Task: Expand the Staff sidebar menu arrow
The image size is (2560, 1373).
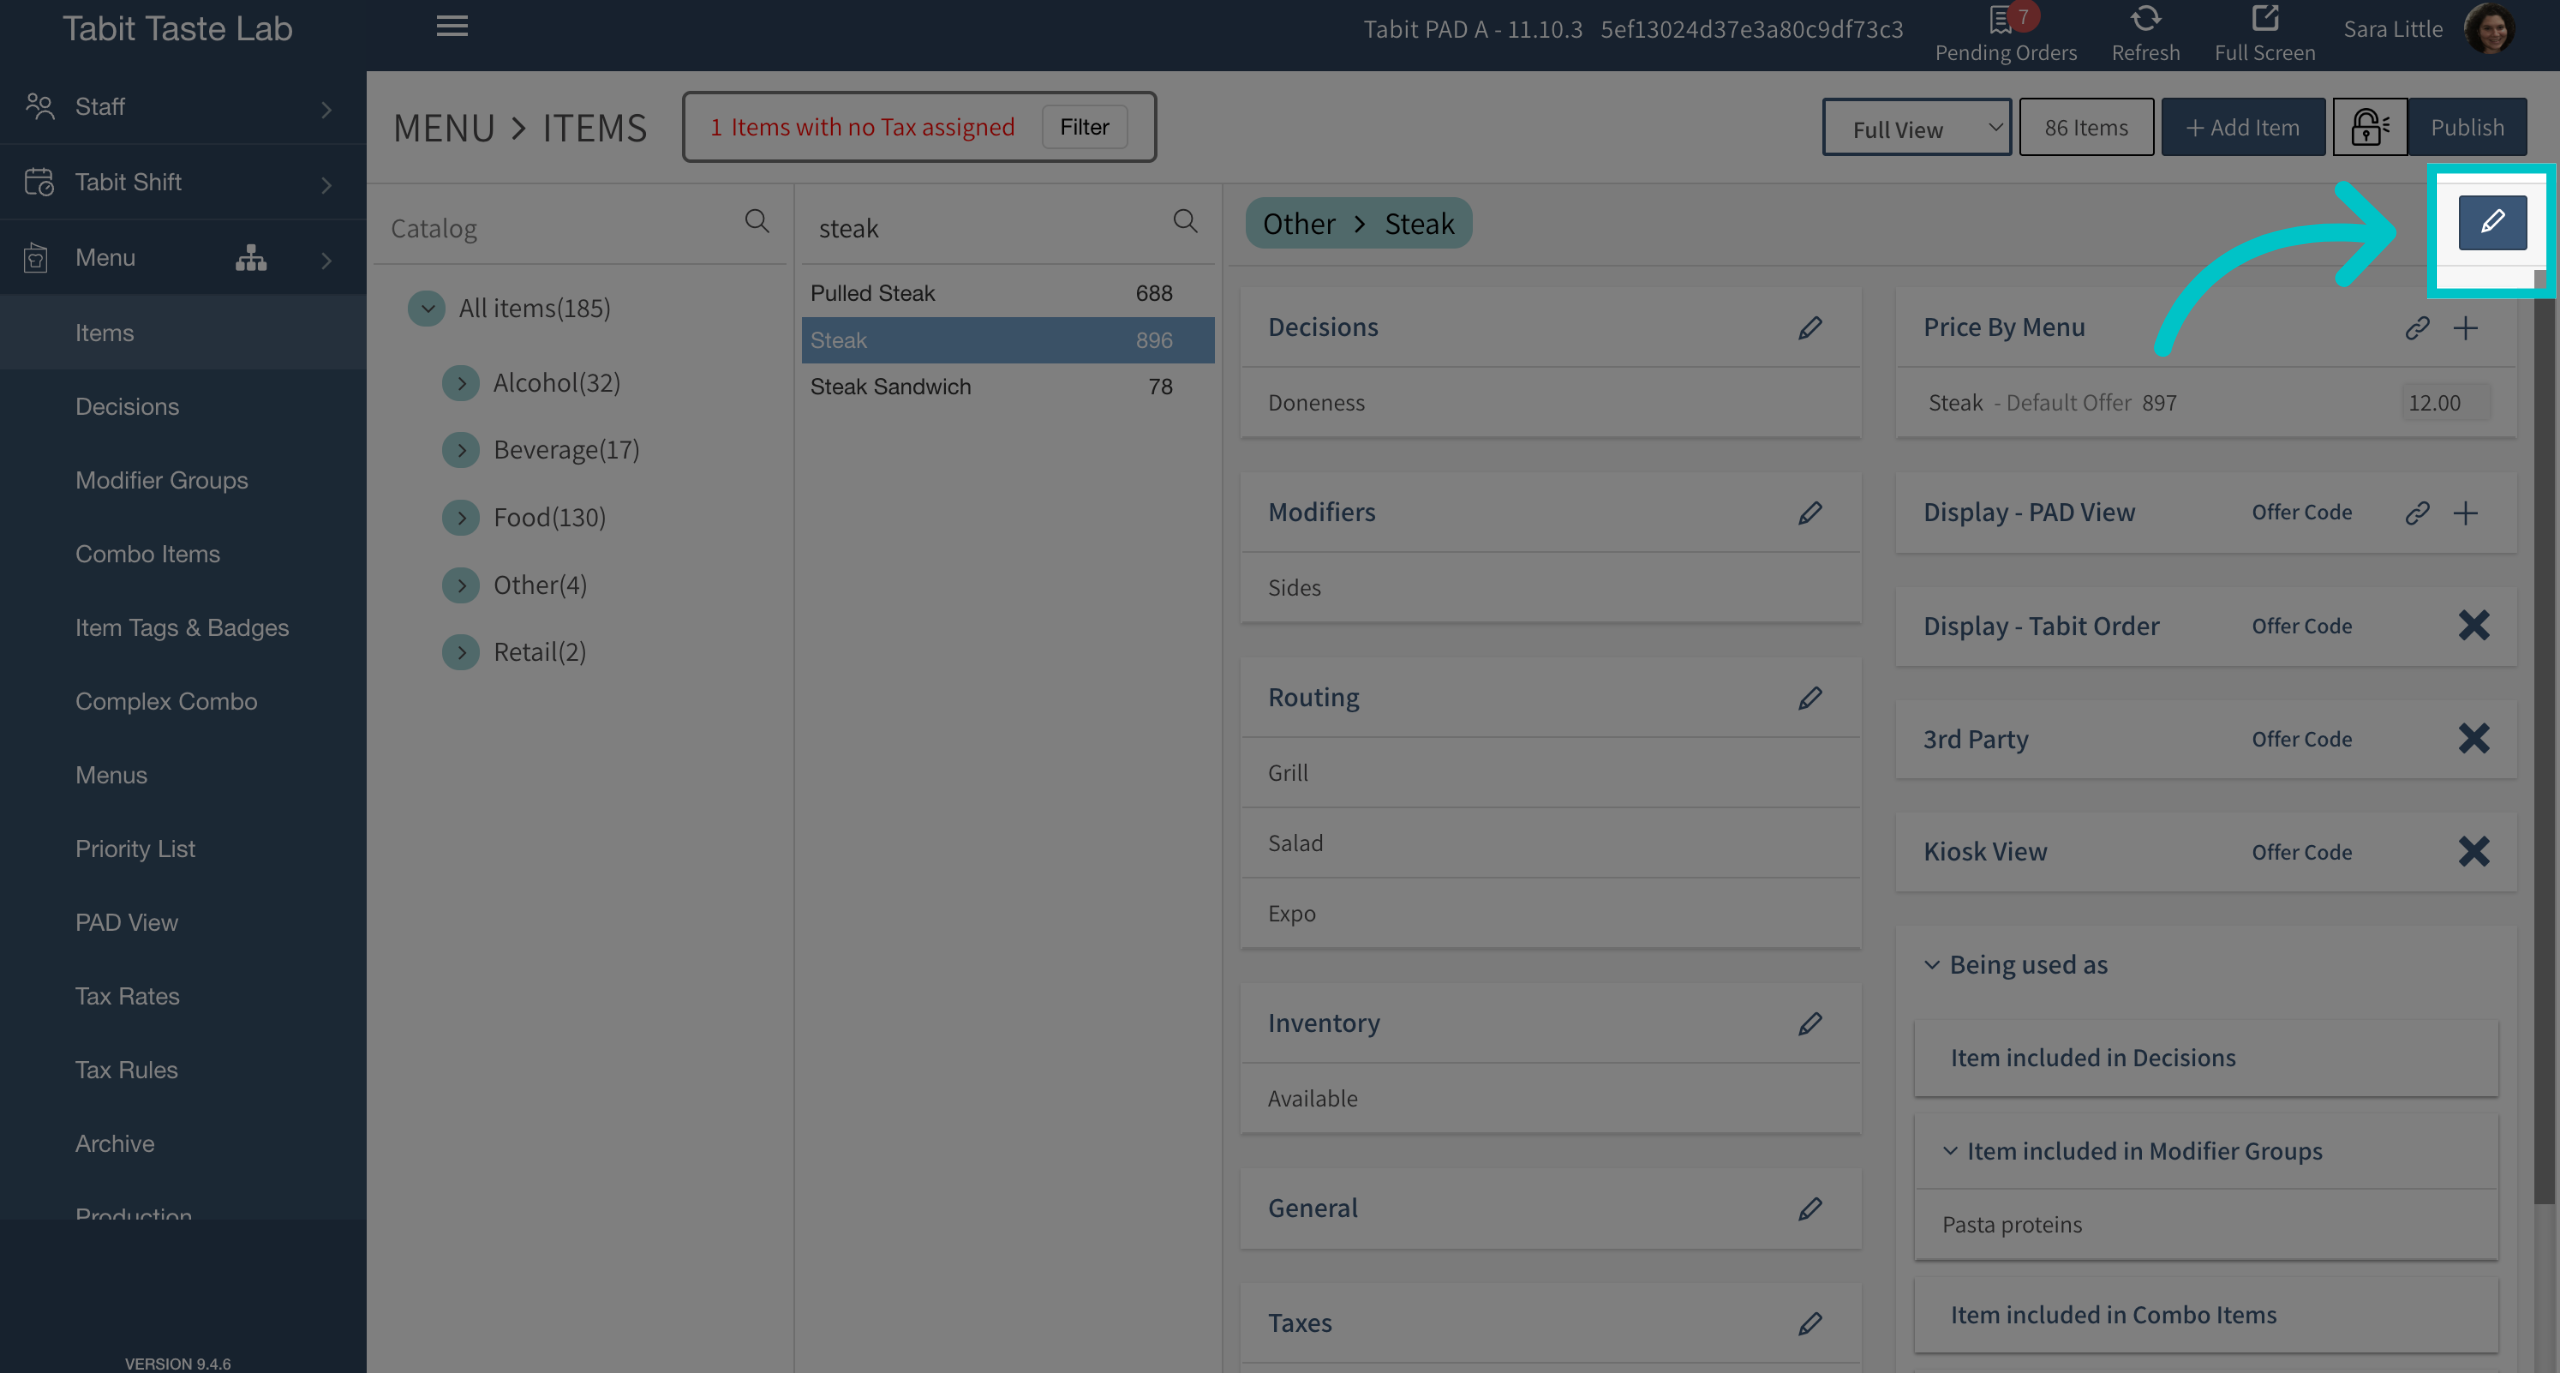Action: point(326,109)
